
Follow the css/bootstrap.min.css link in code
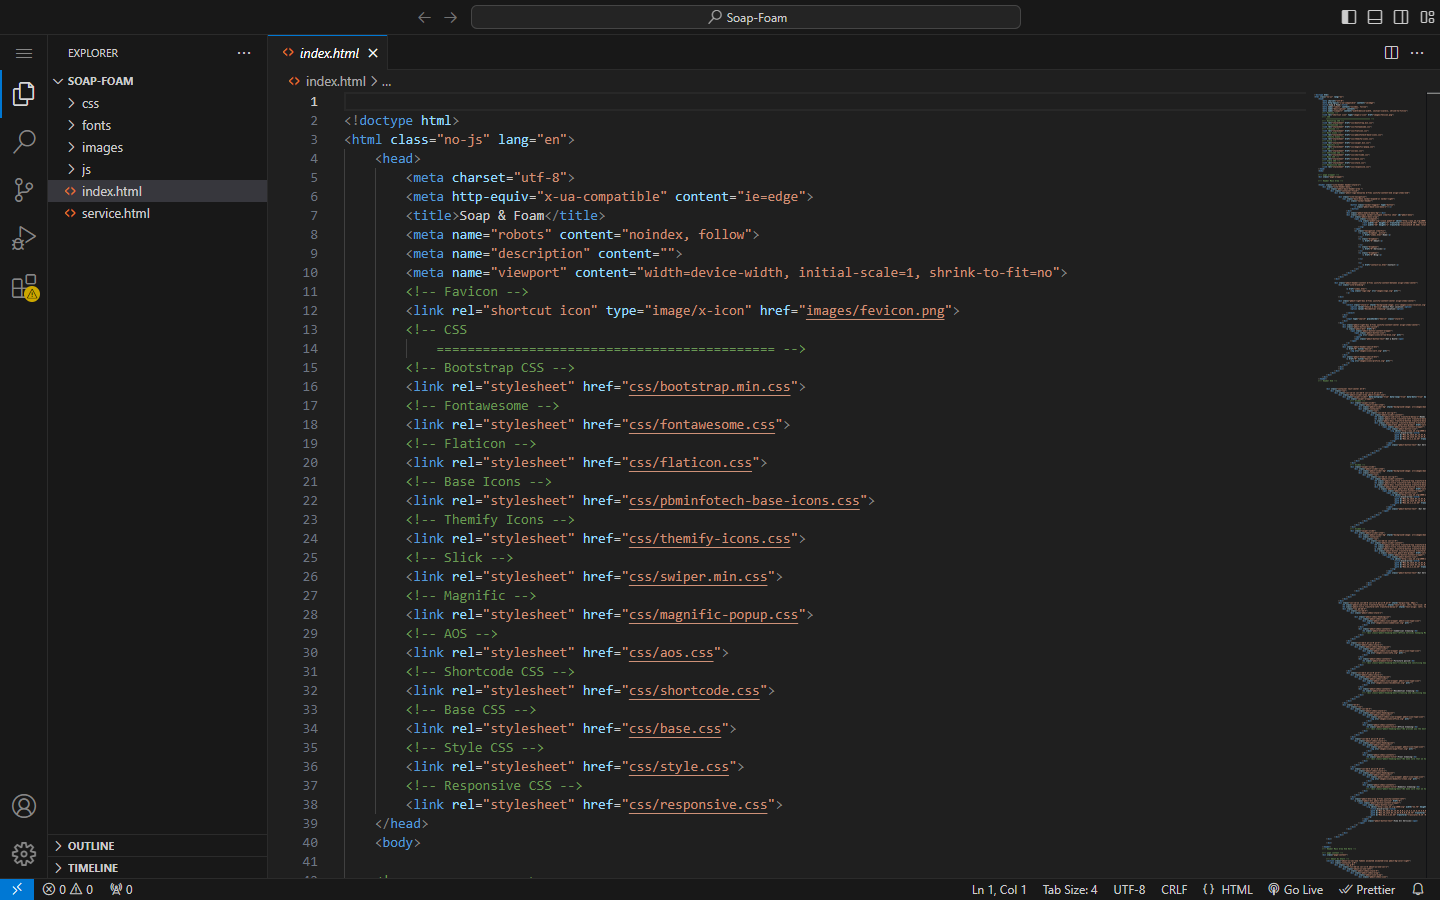709,387
